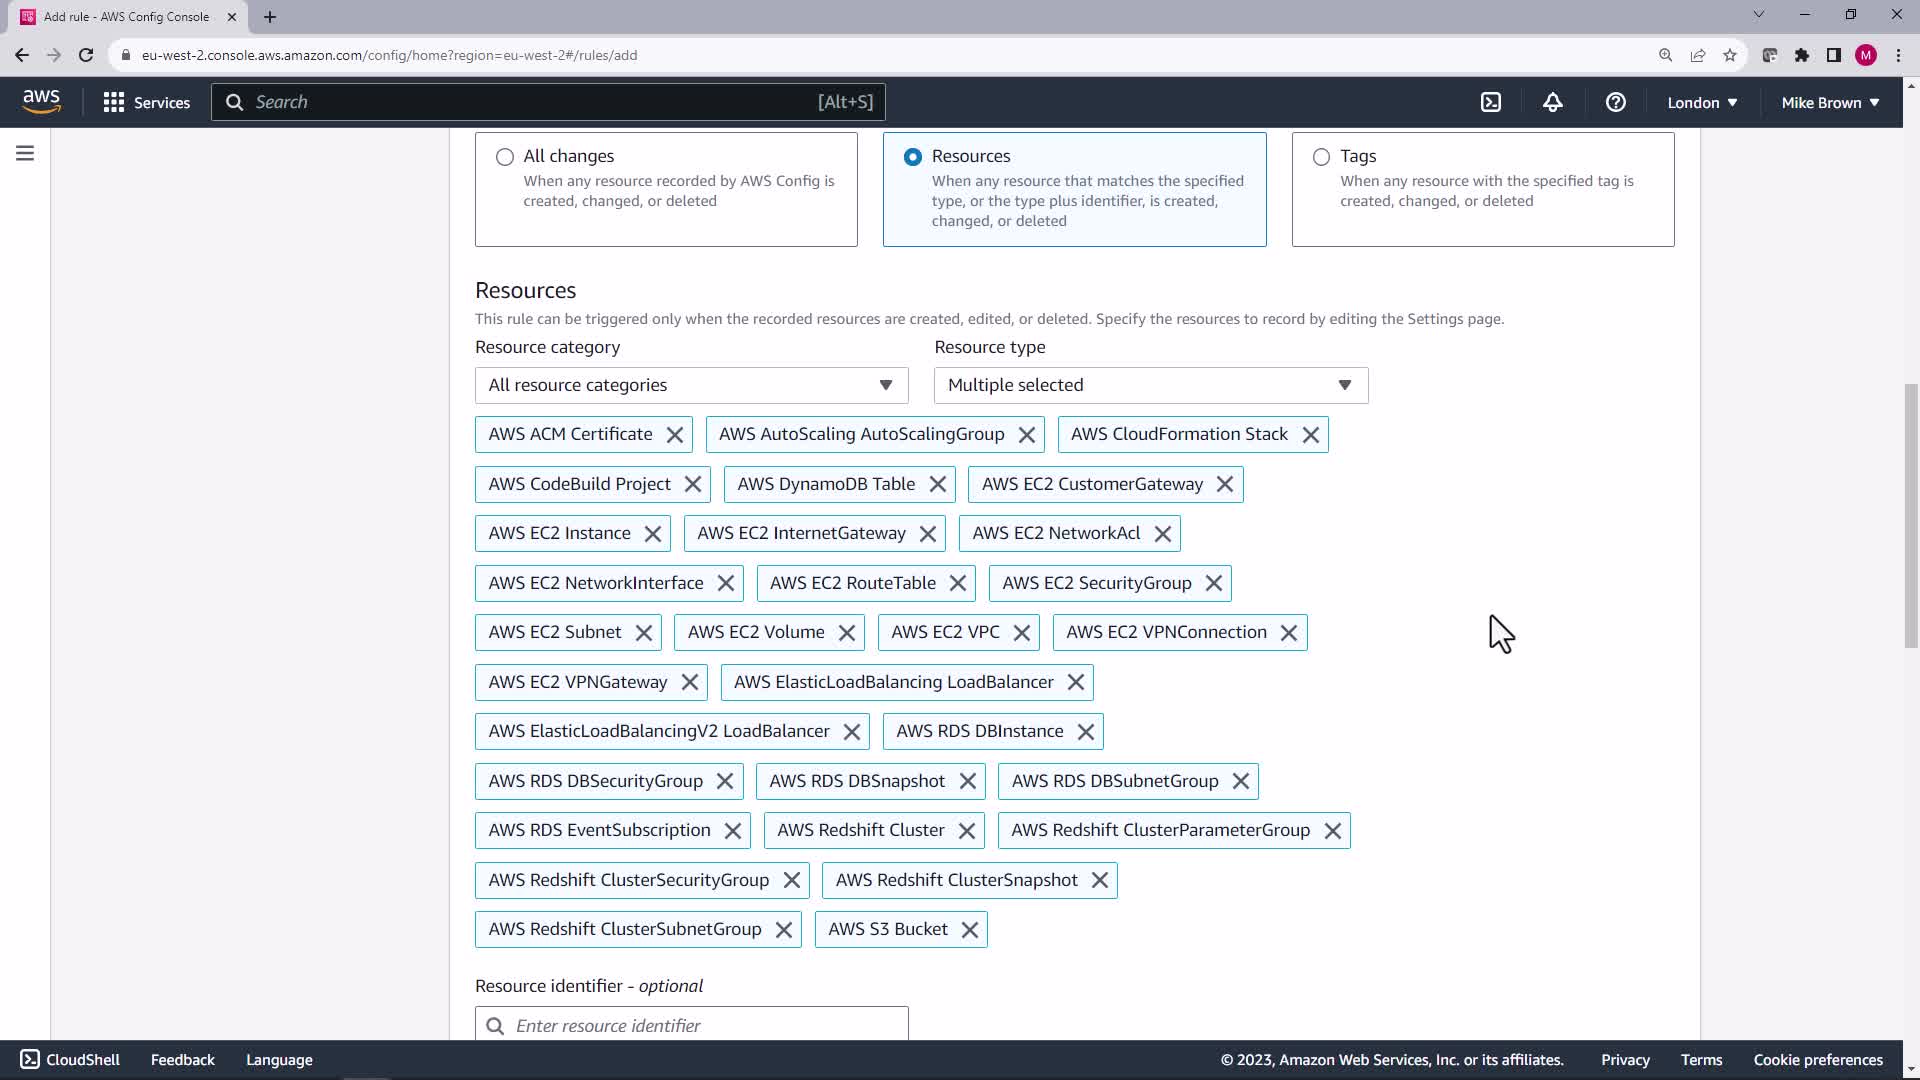Open the Services grid menu
Screen dimensions: 1920x1080
146,102
